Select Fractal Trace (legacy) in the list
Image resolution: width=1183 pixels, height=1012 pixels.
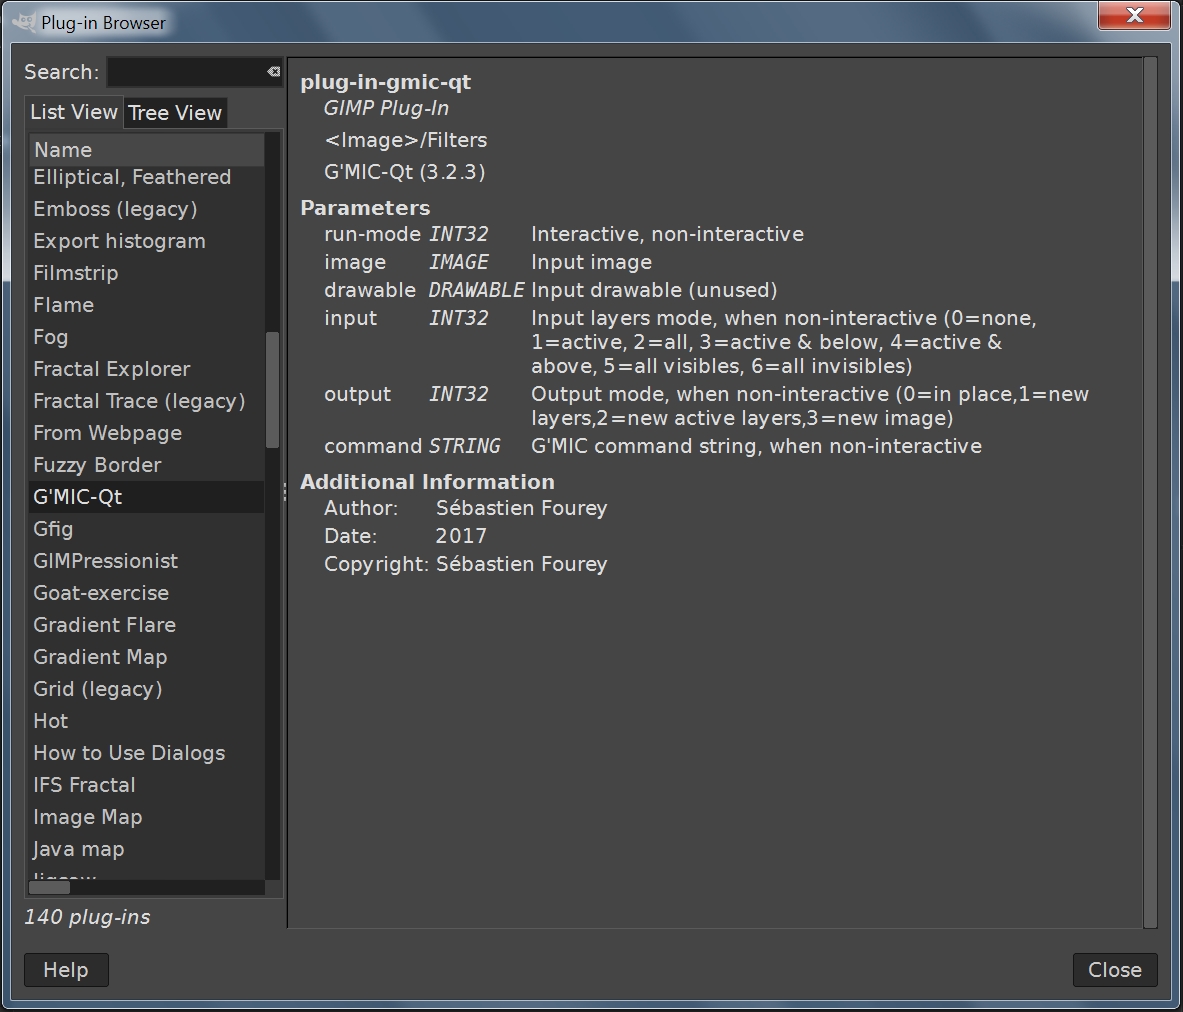[147, 401]
